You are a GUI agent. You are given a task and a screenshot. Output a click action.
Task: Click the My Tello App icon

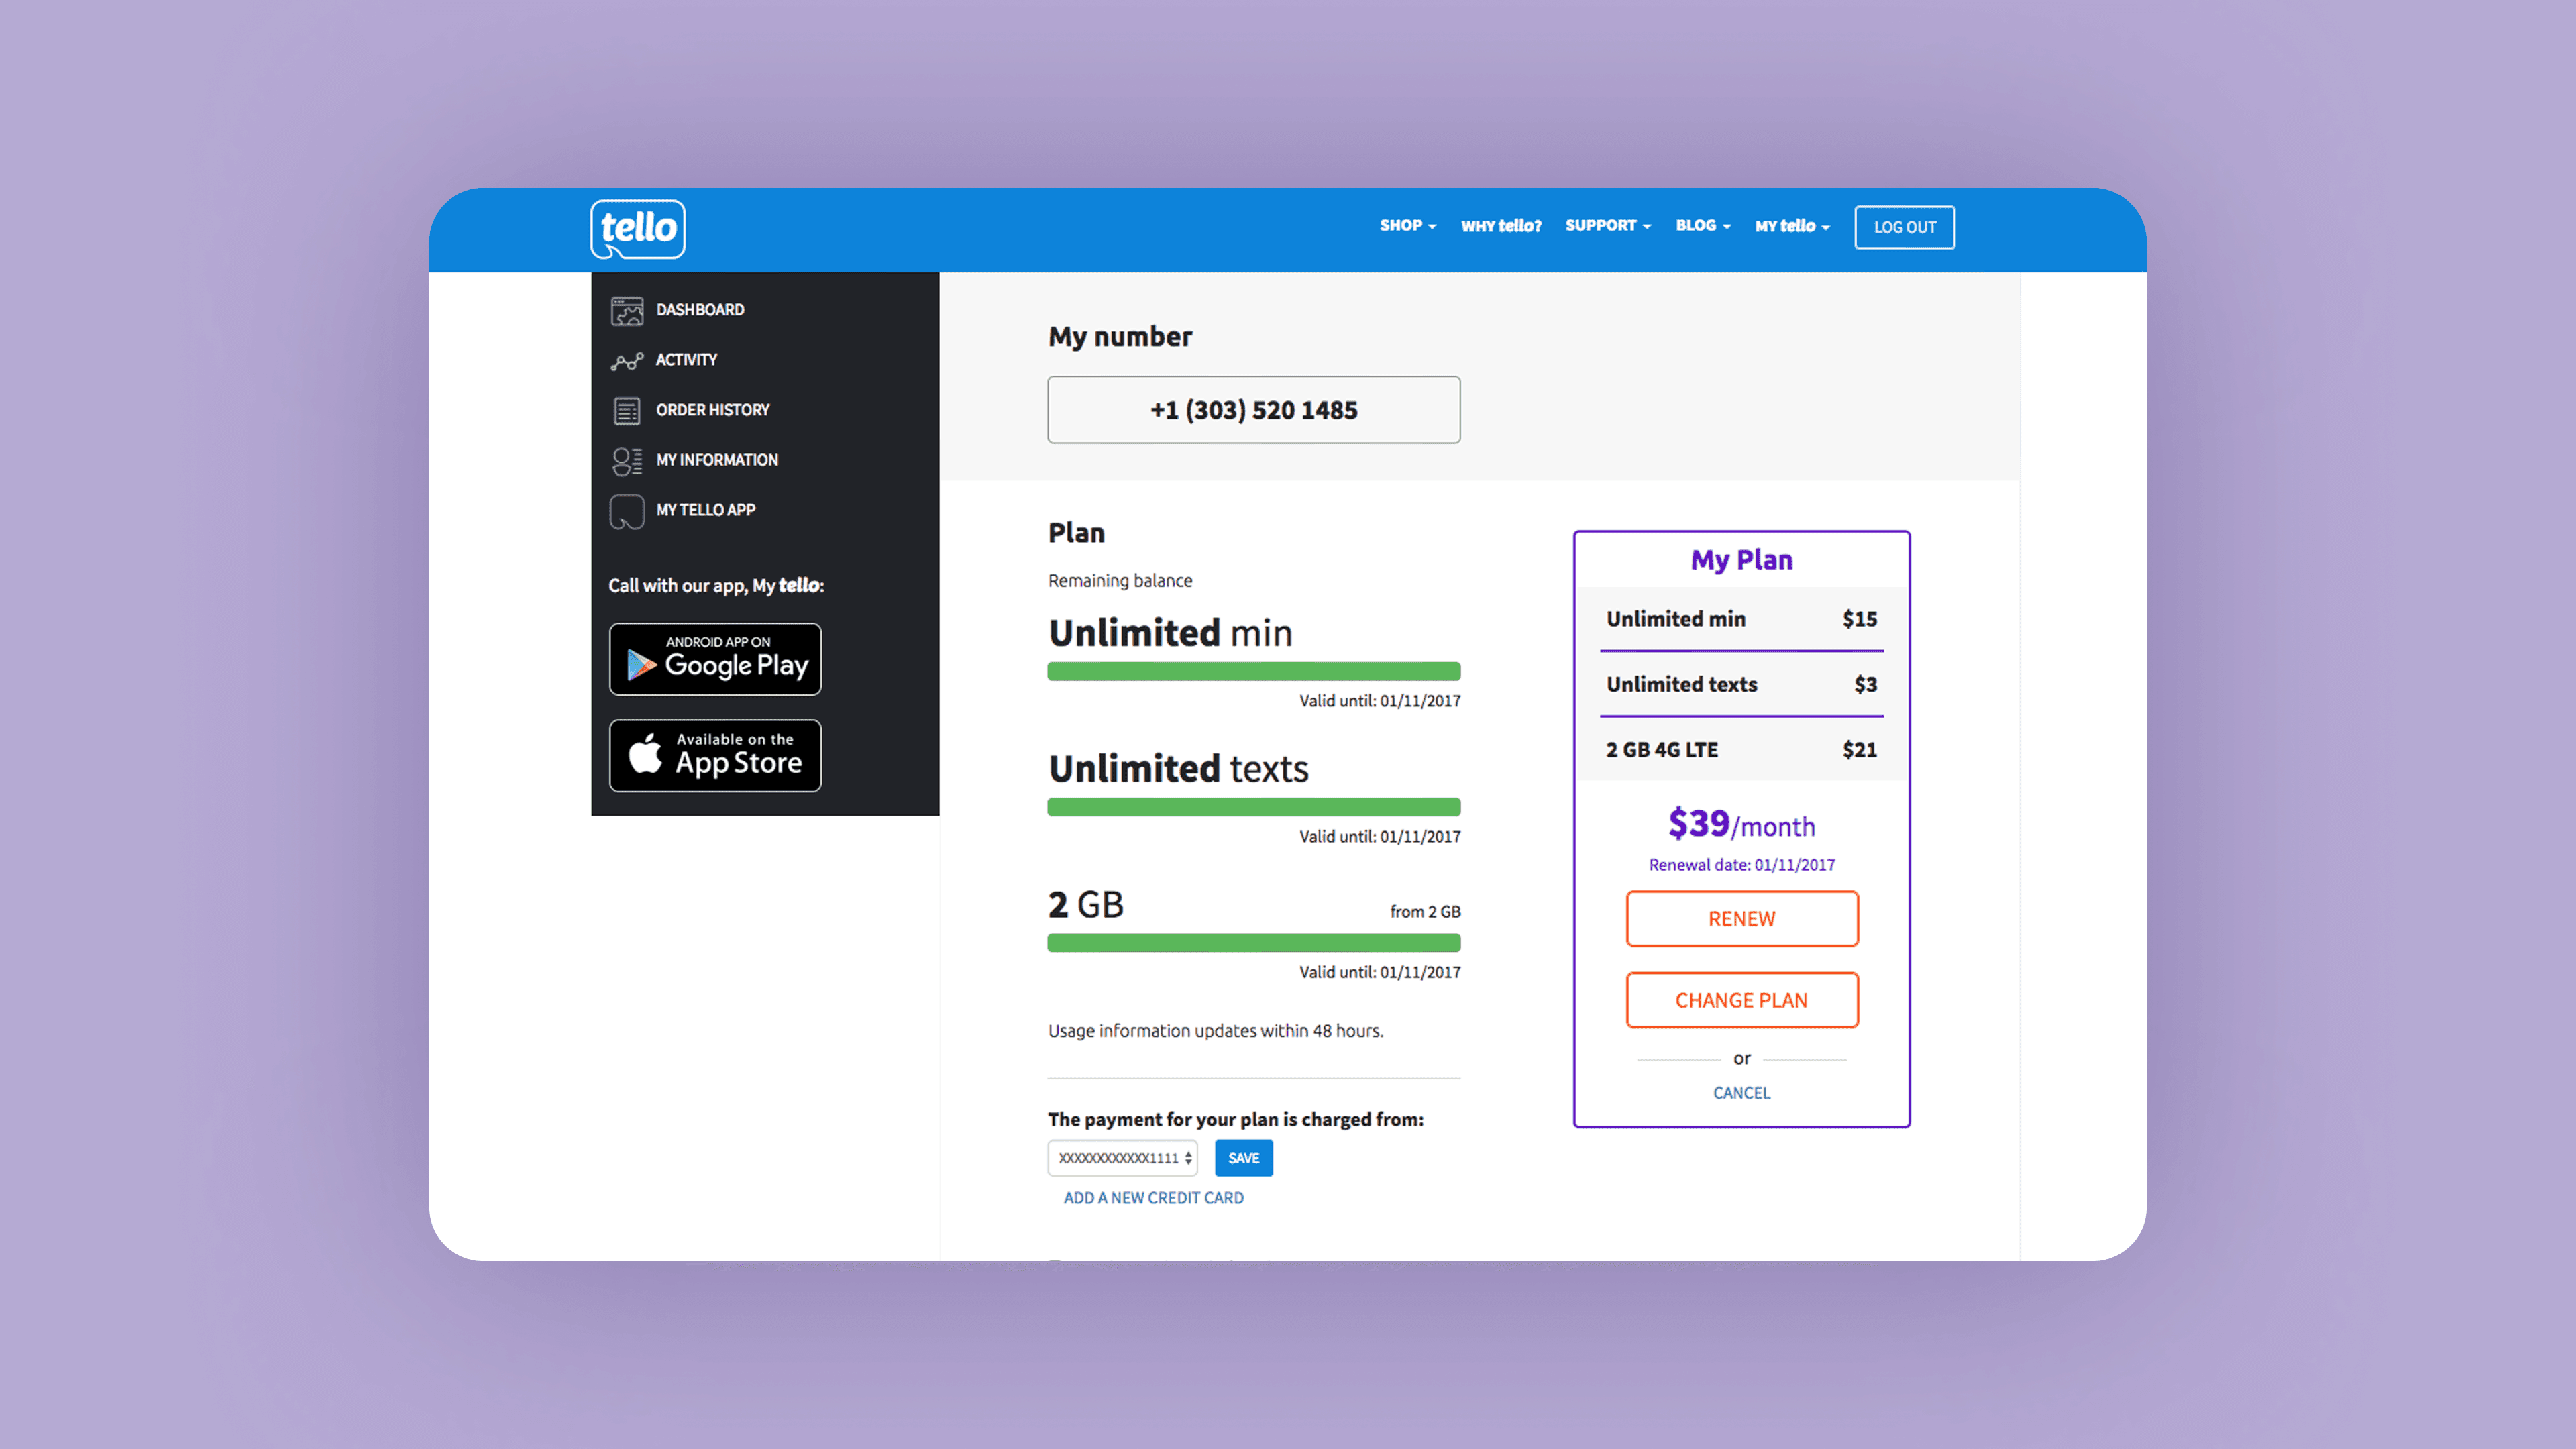[627, 511]
